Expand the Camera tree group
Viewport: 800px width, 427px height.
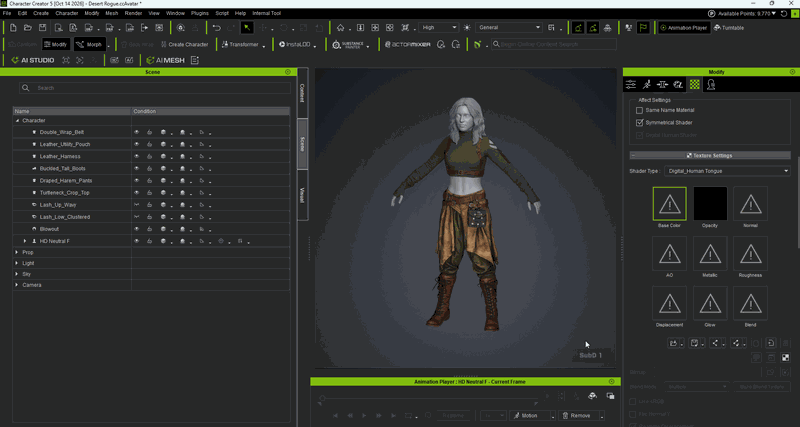[x=17, y=285]
